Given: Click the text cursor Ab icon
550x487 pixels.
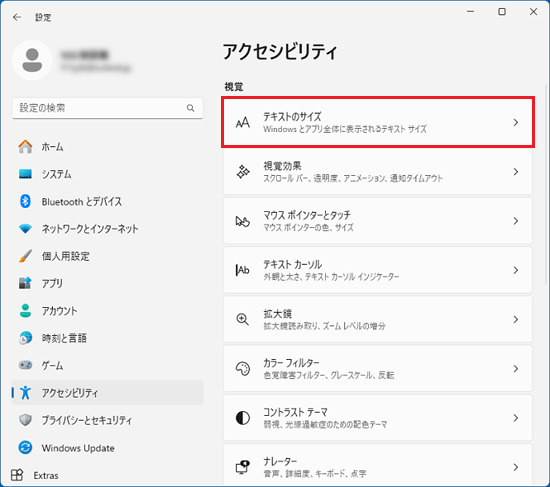Looking at the screenshot, I should tap(243, 270).
